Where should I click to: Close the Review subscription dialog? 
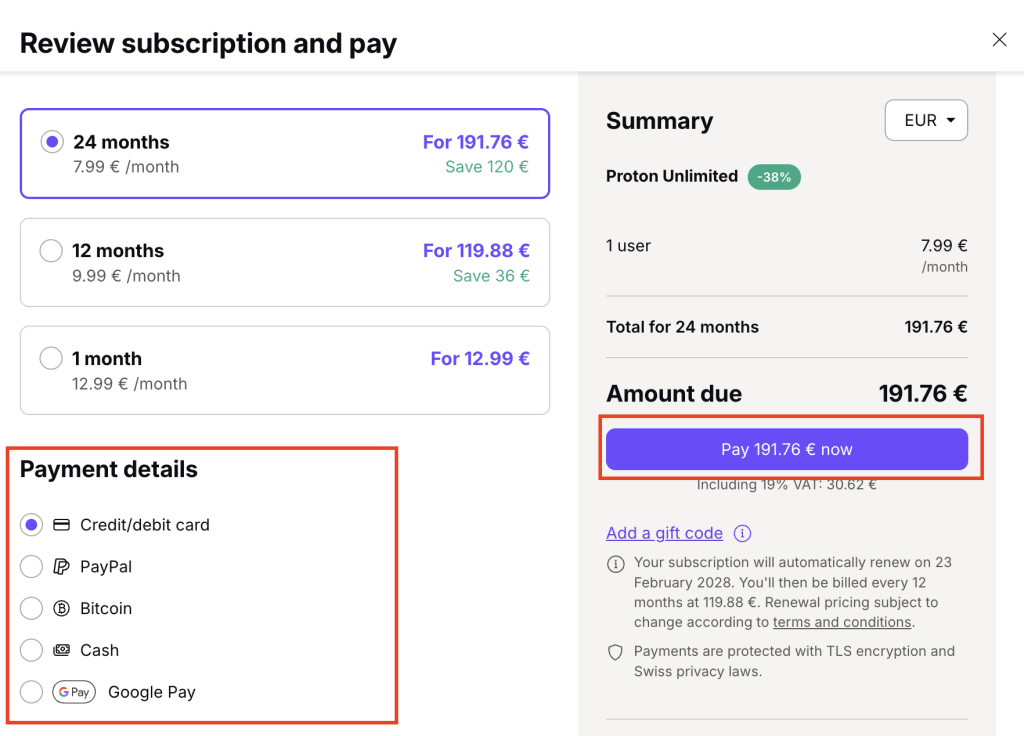pyautogui.click(x=999, y=40)
